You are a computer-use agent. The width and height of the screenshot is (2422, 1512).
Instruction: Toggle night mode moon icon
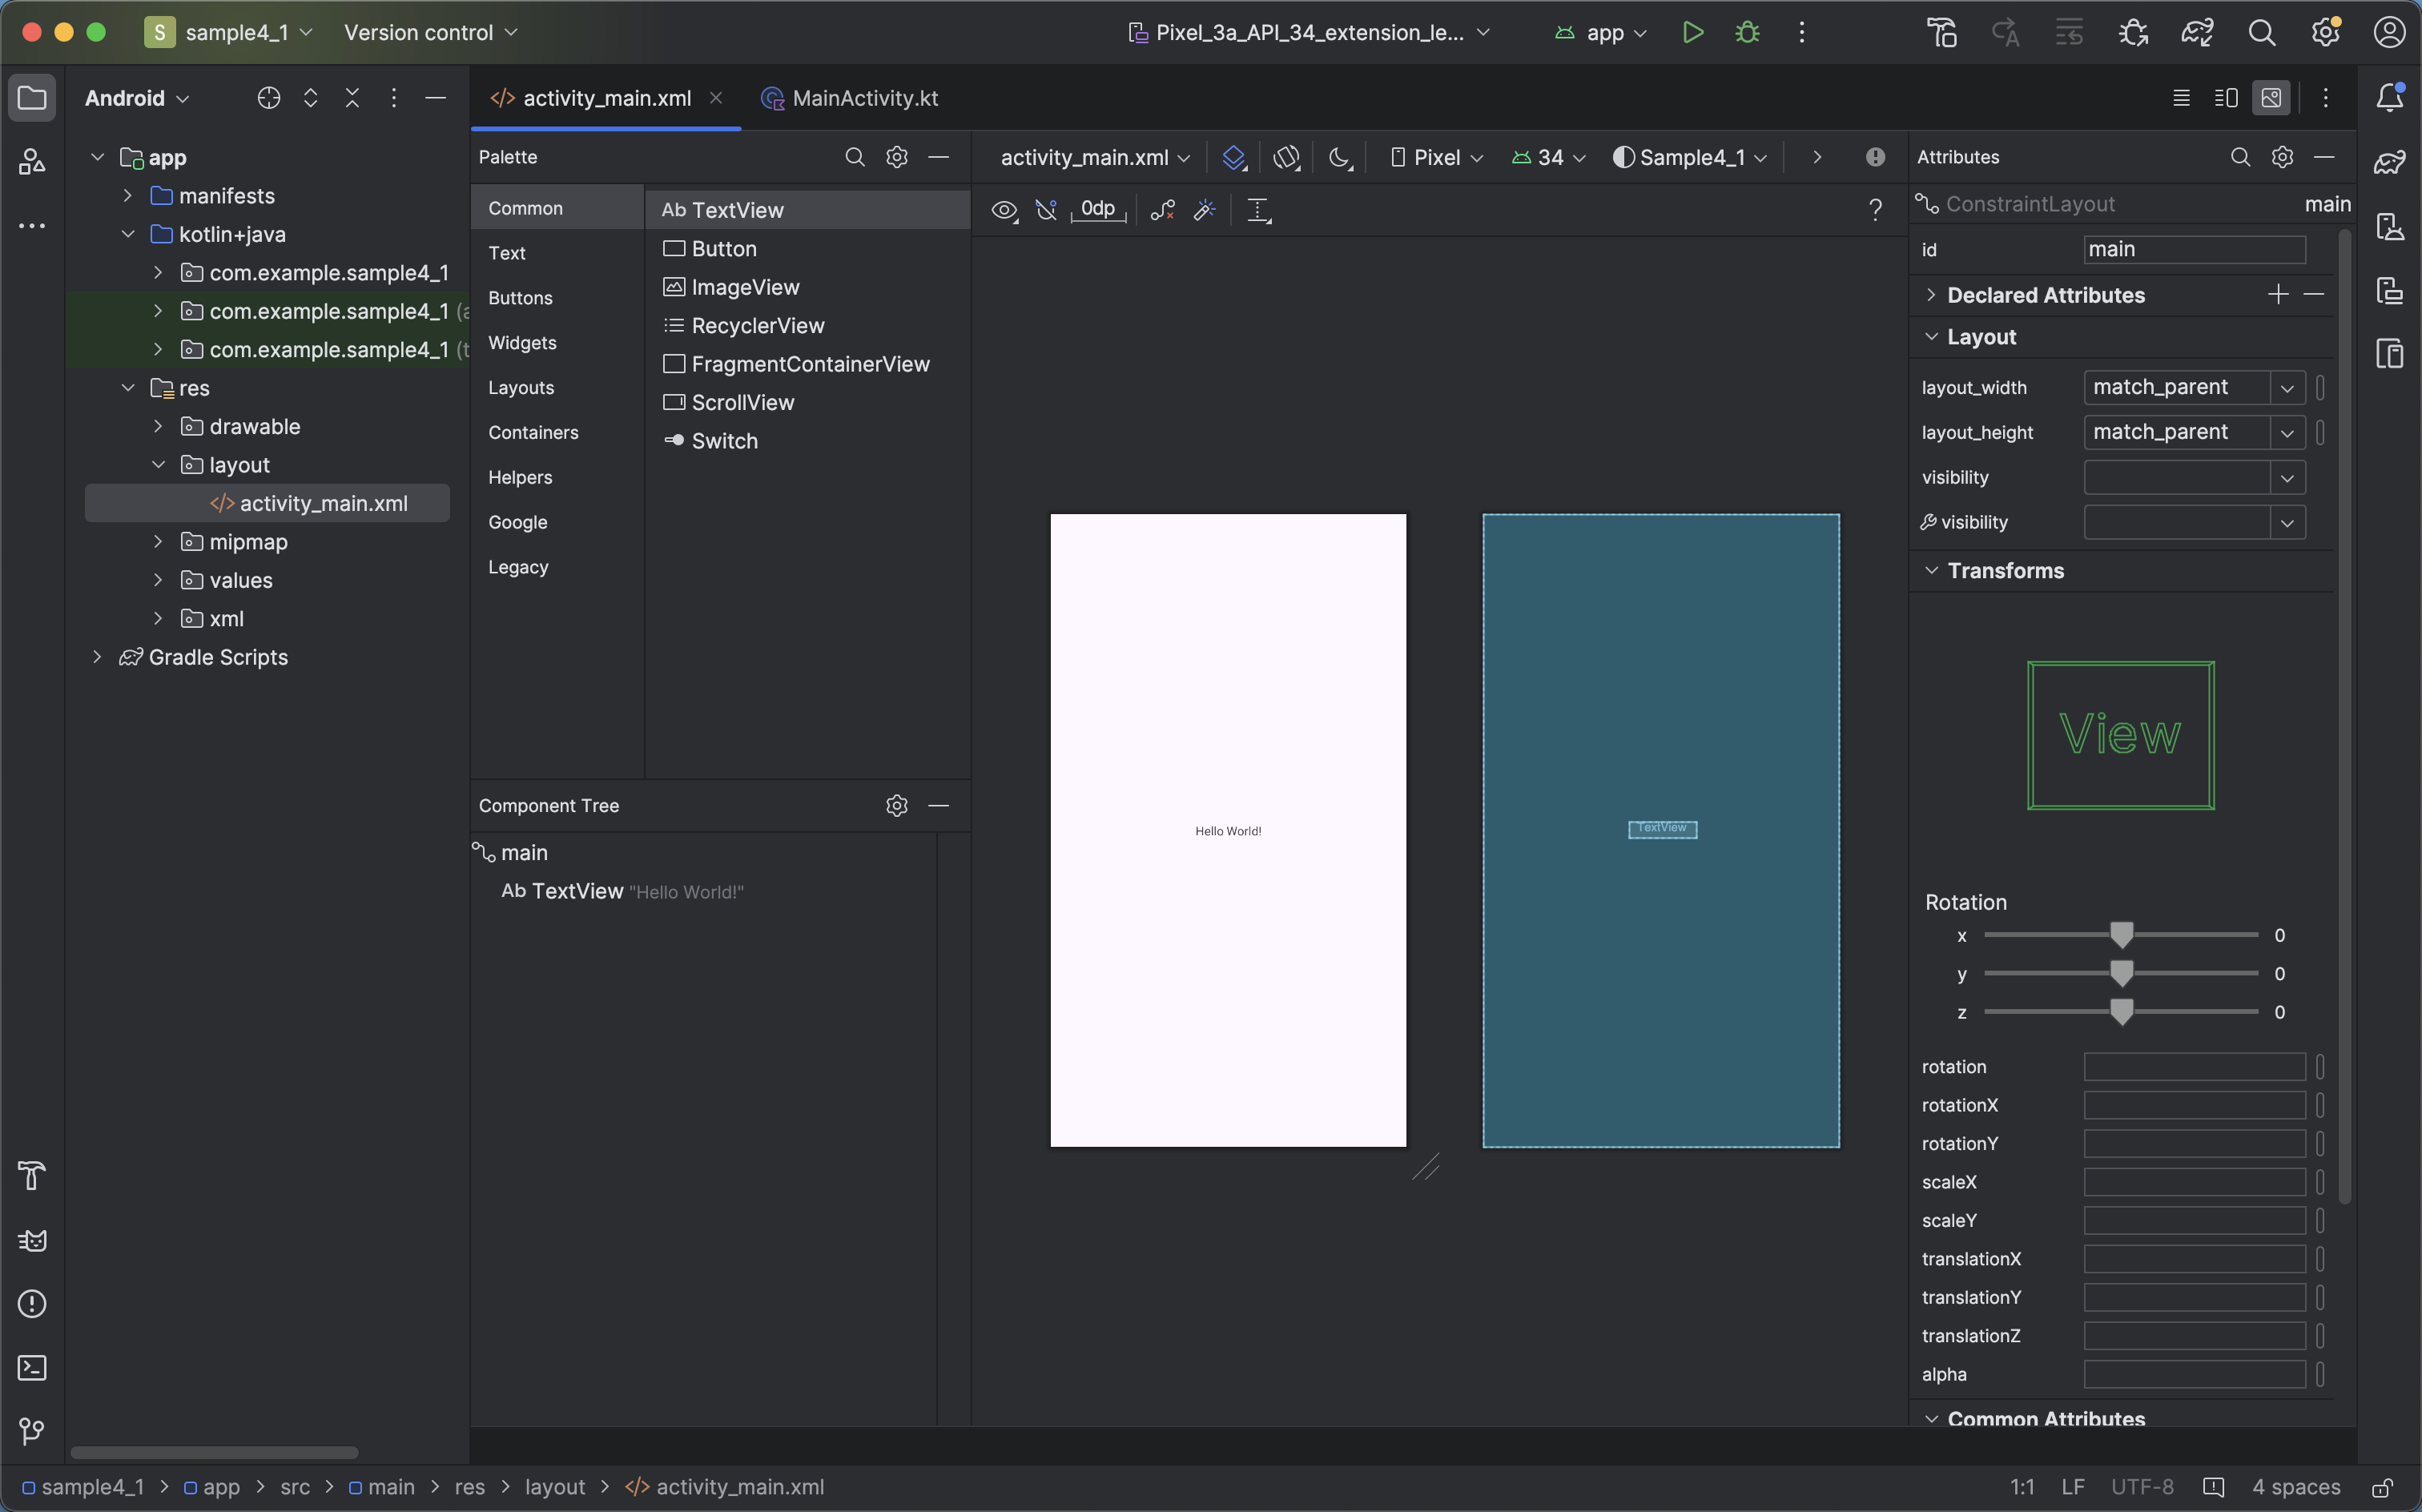click(x=1339, y=157)
